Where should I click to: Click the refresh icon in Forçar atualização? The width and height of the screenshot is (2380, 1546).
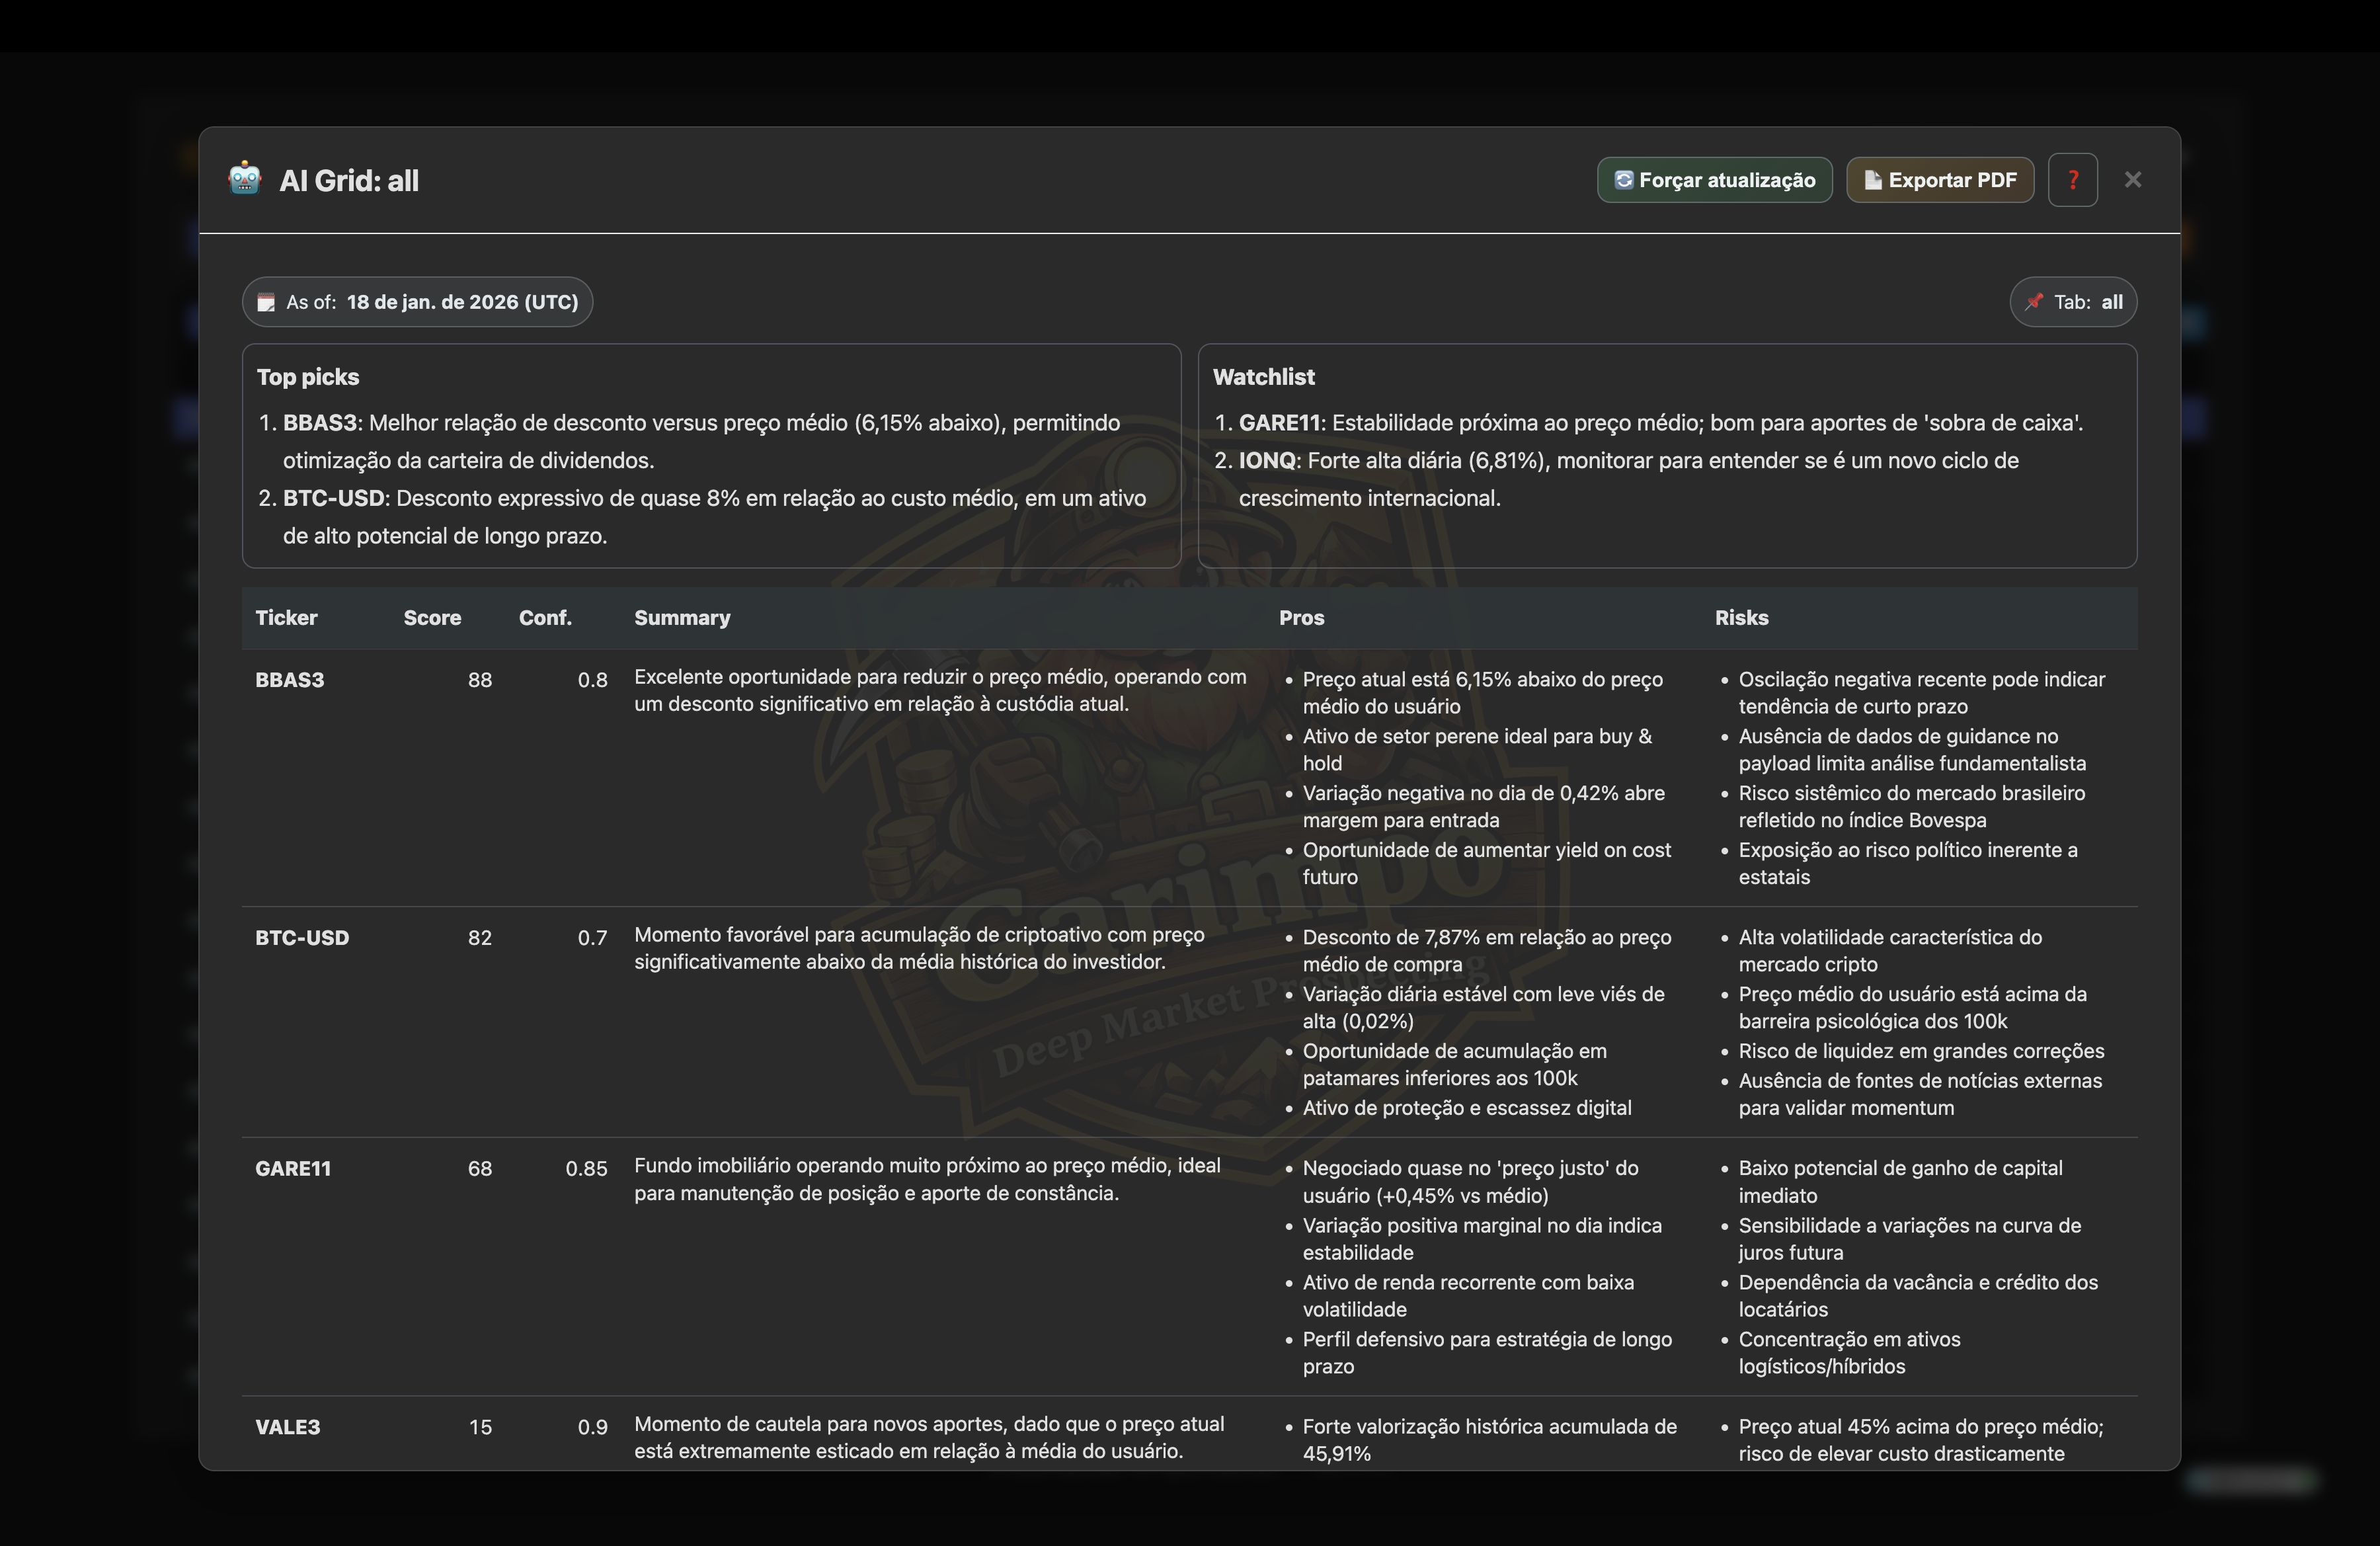(1624, 179)
